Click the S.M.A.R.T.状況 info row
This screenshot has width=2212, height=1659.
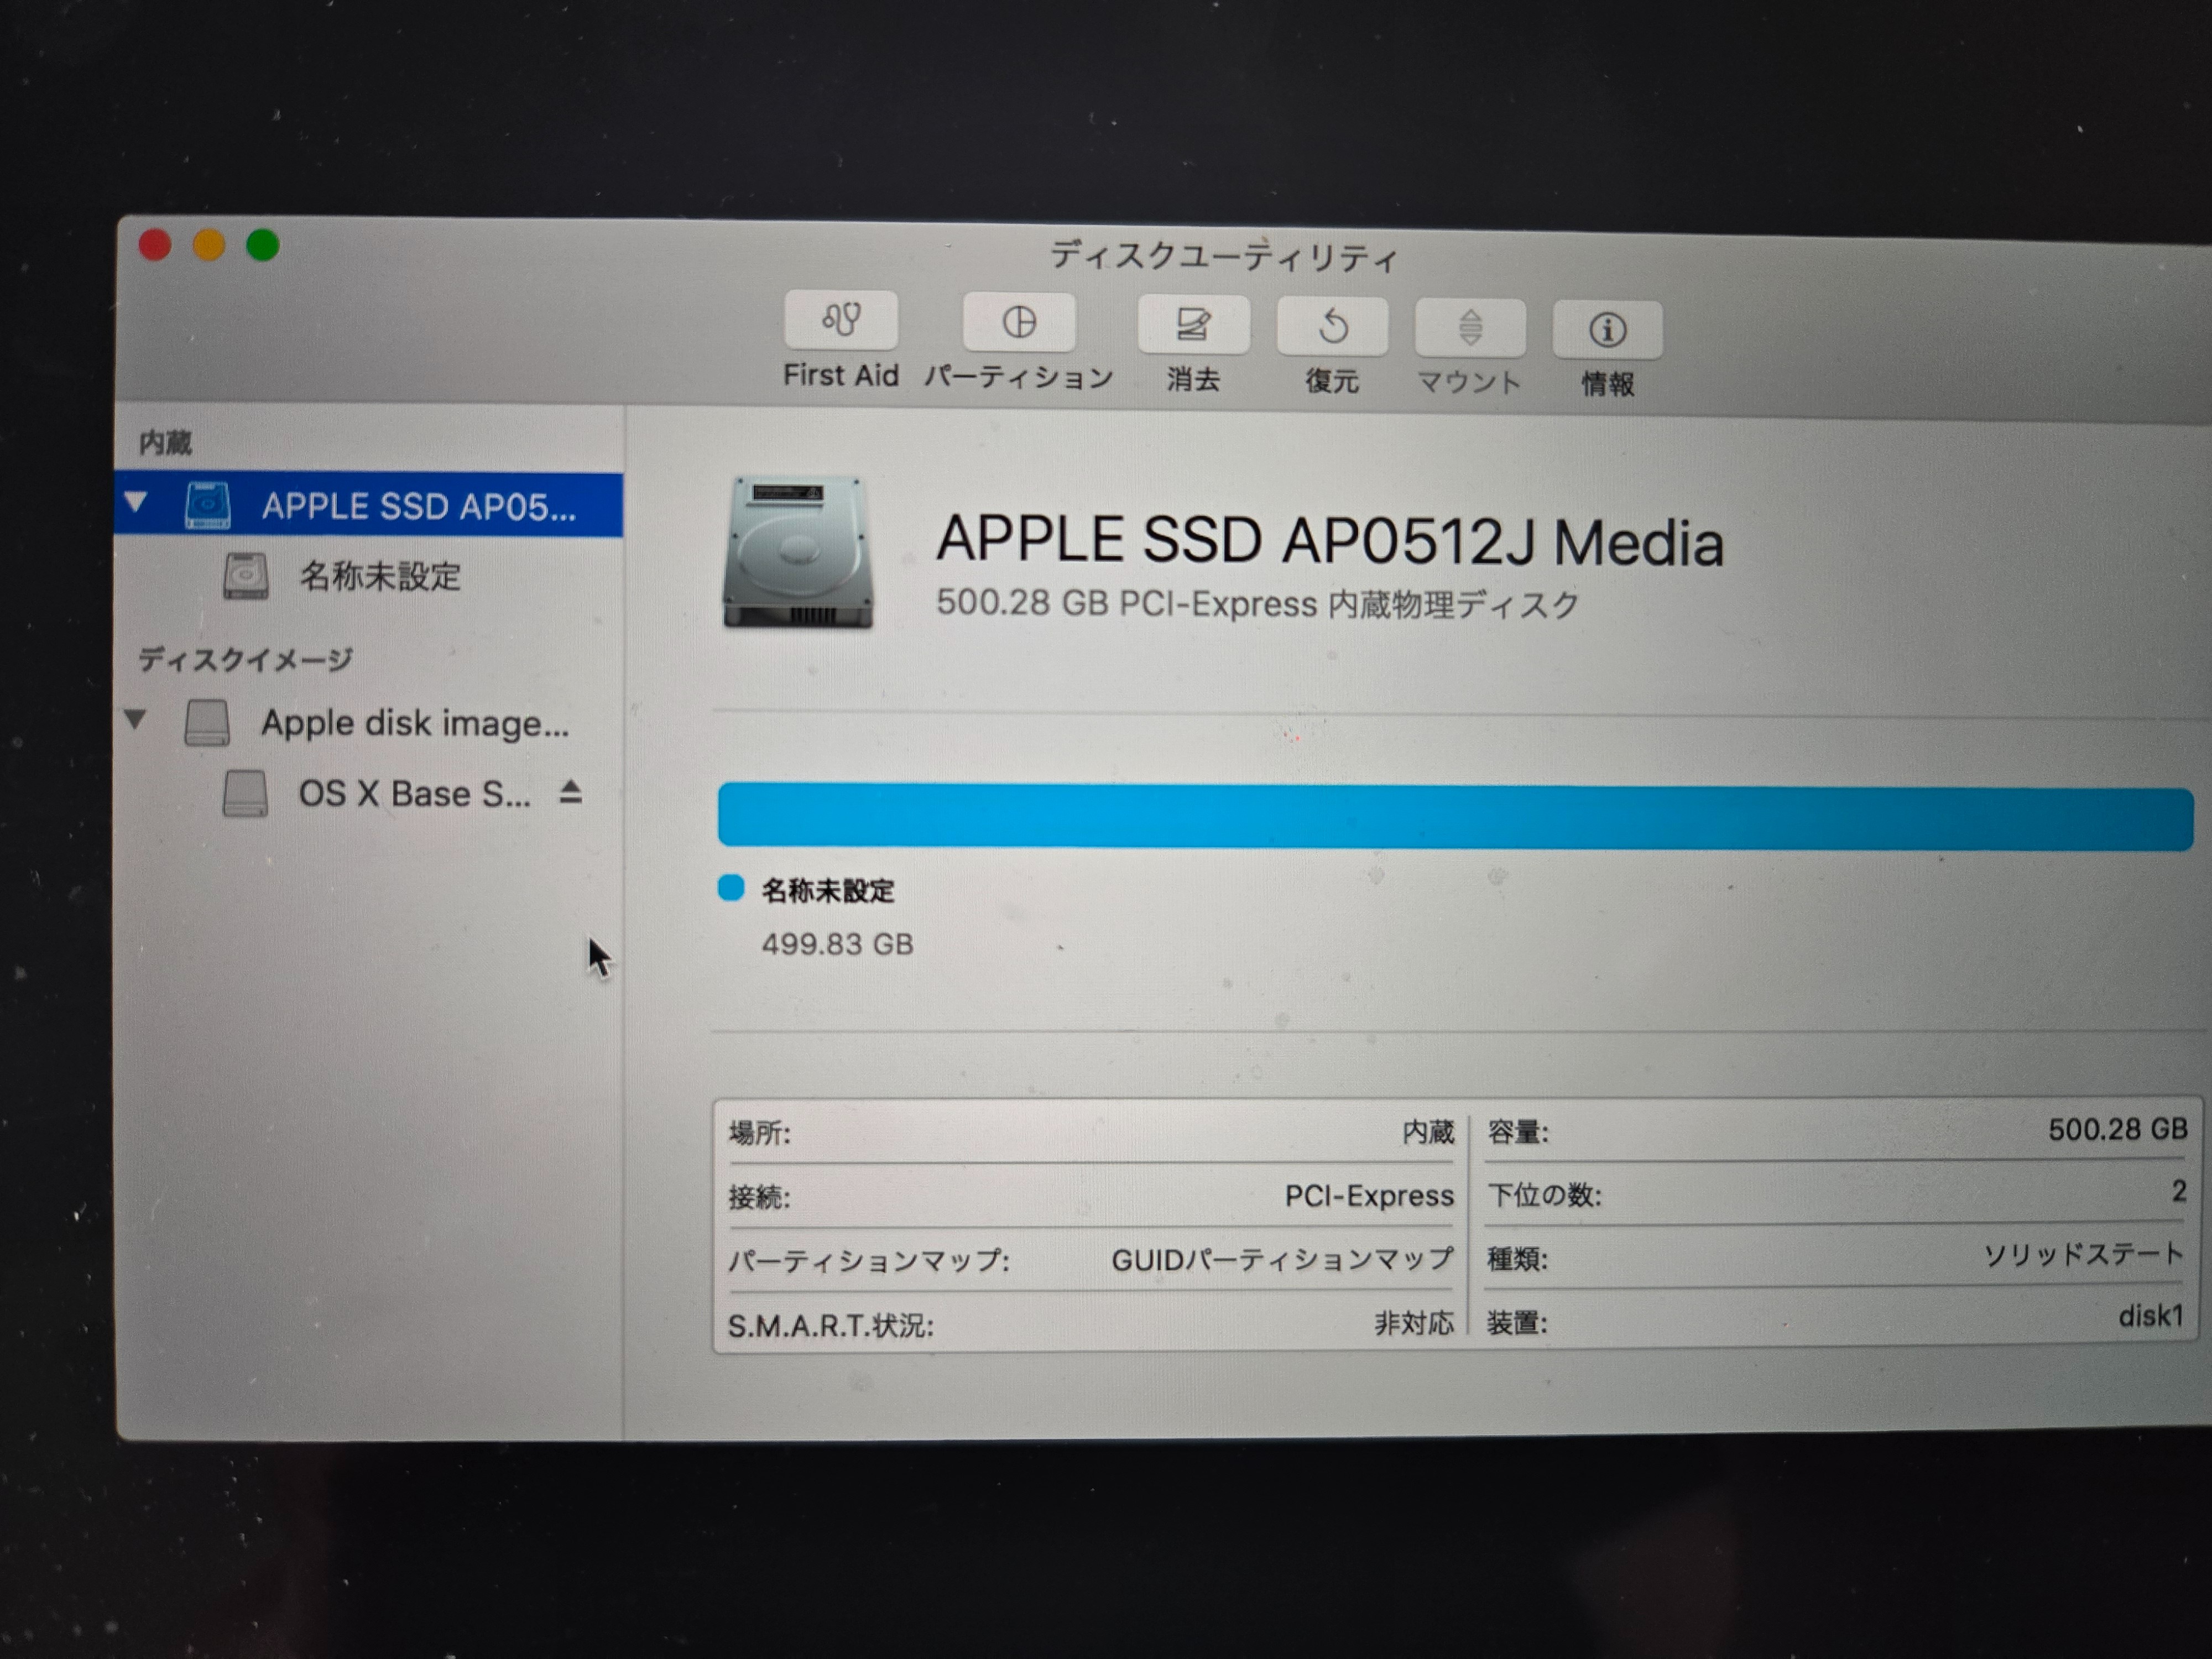(1090, 1325)
